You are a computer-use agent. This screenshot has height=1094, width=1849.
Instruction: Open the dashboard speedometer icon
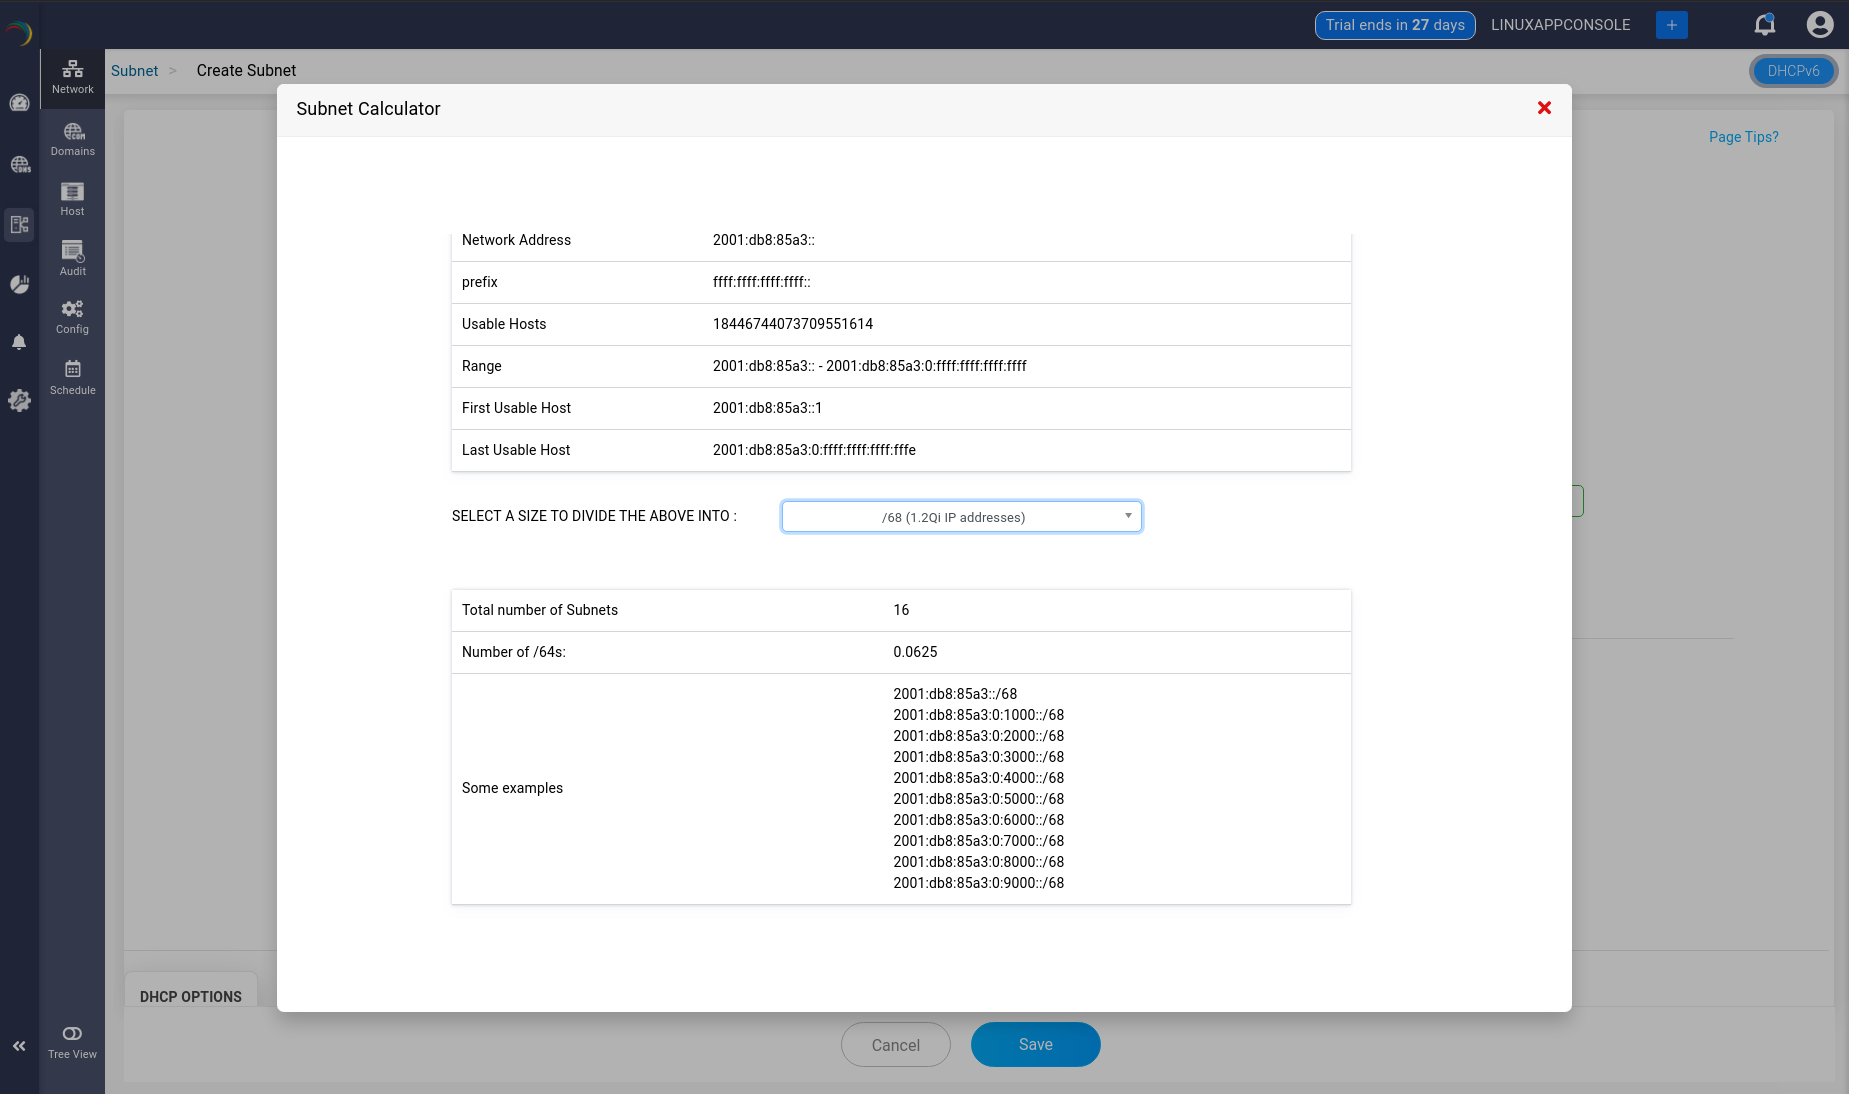[19, 102]
